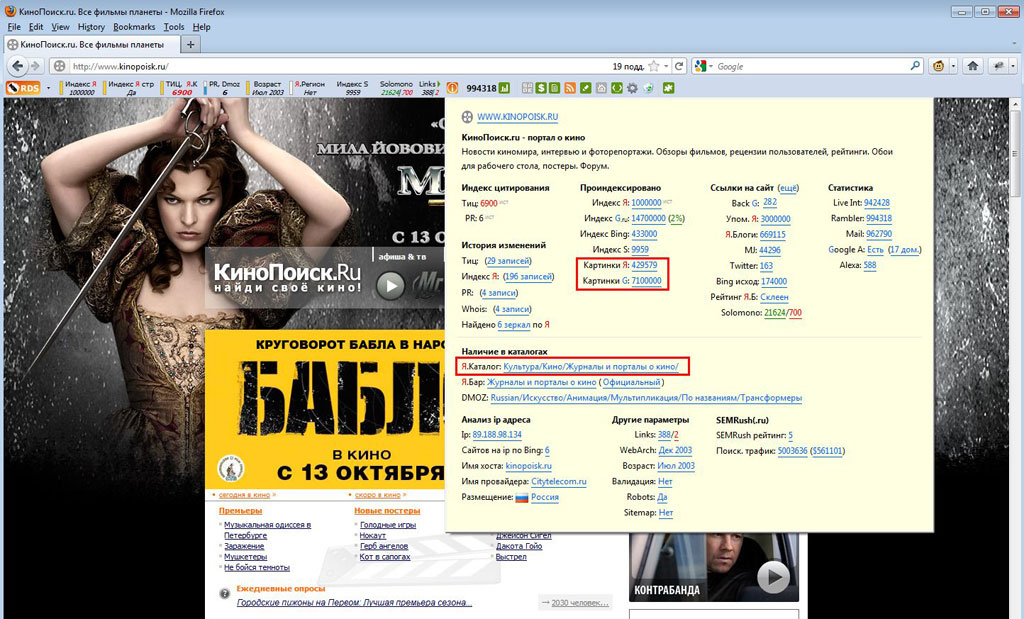
Task: Expand the Google search engine dropdown
Action: coord(704,66)
